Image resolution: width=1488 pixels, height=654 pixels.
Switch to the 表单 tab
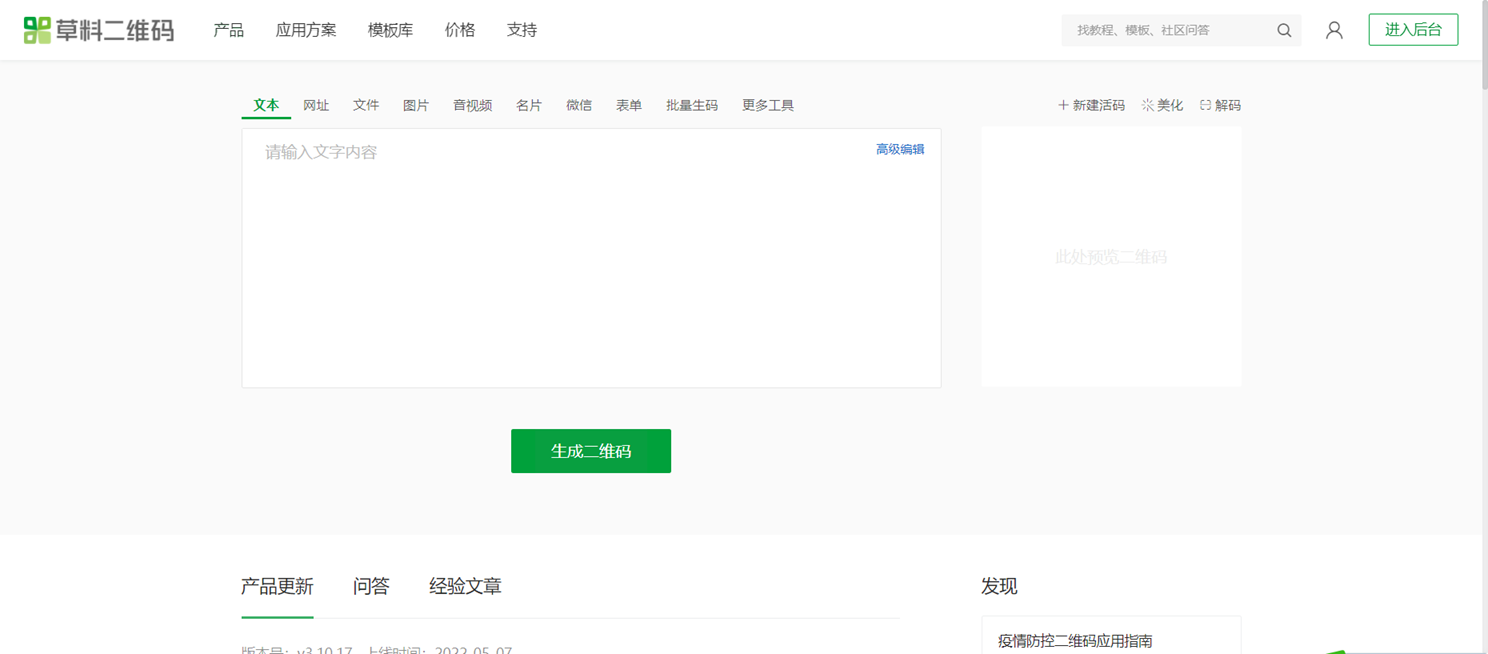(x=629, y=105)
